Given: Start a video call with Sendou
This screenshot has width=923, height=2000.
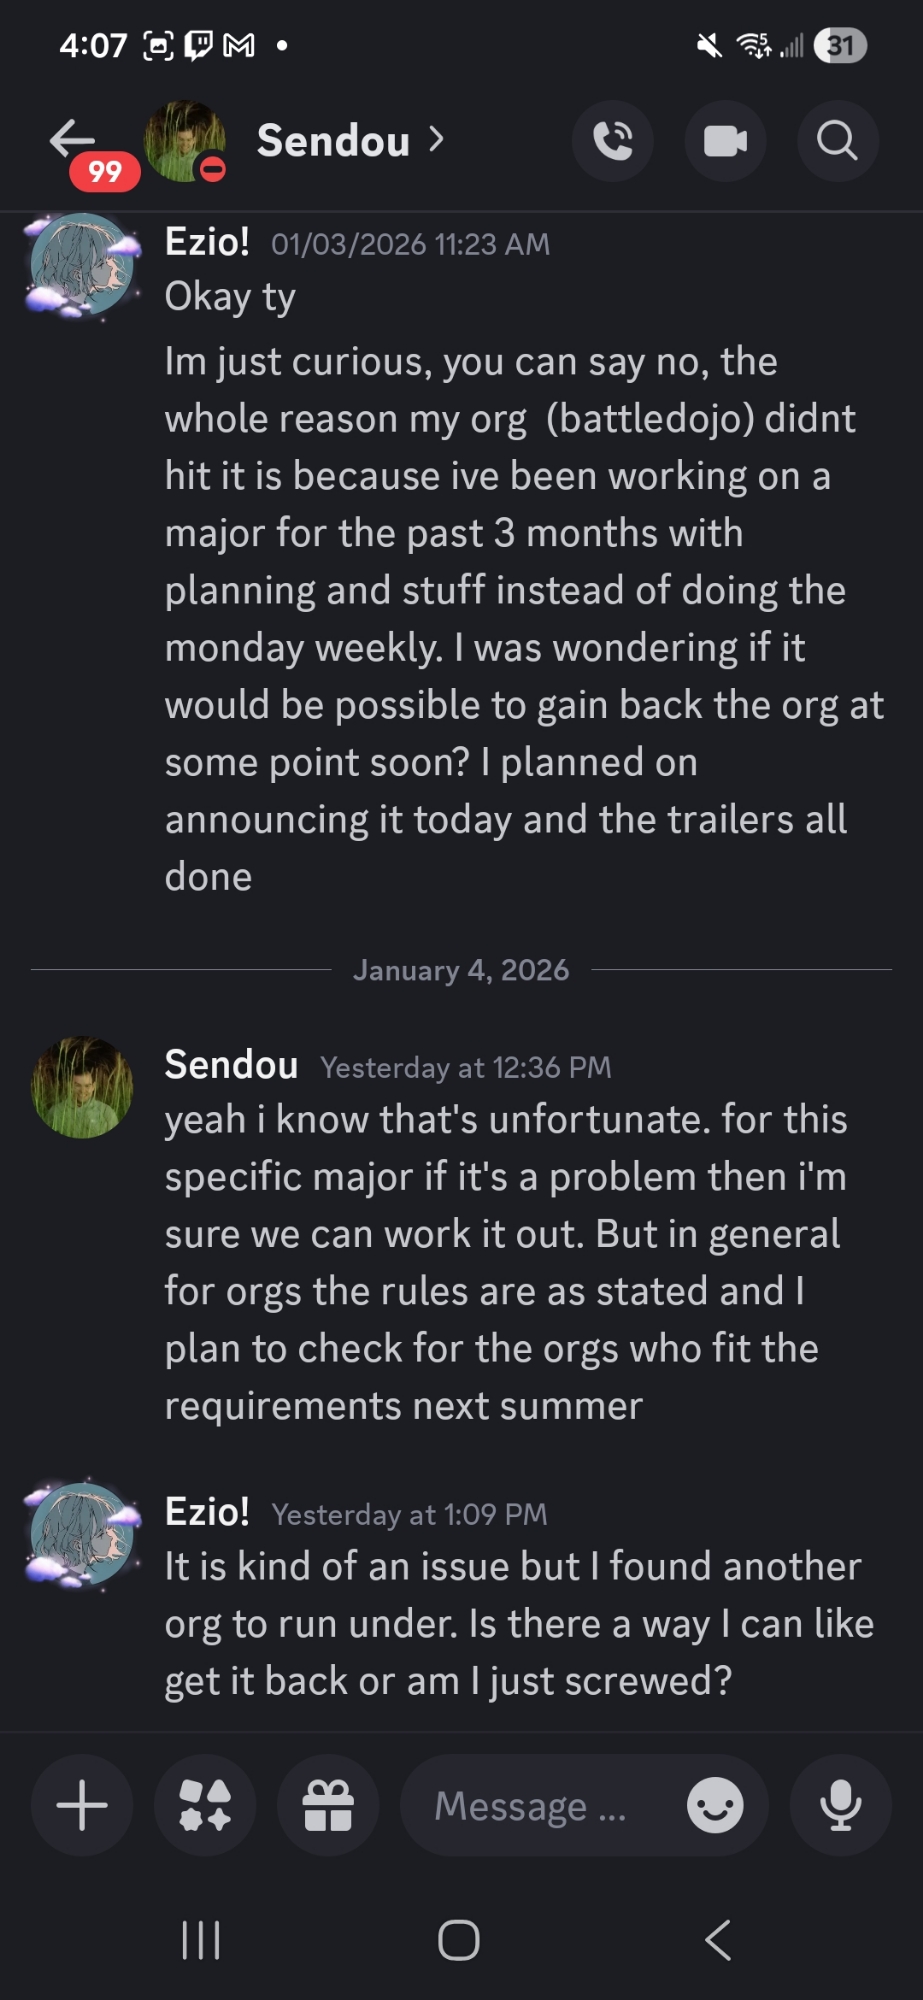Looking at the screenshot, I should click(725, 141).
